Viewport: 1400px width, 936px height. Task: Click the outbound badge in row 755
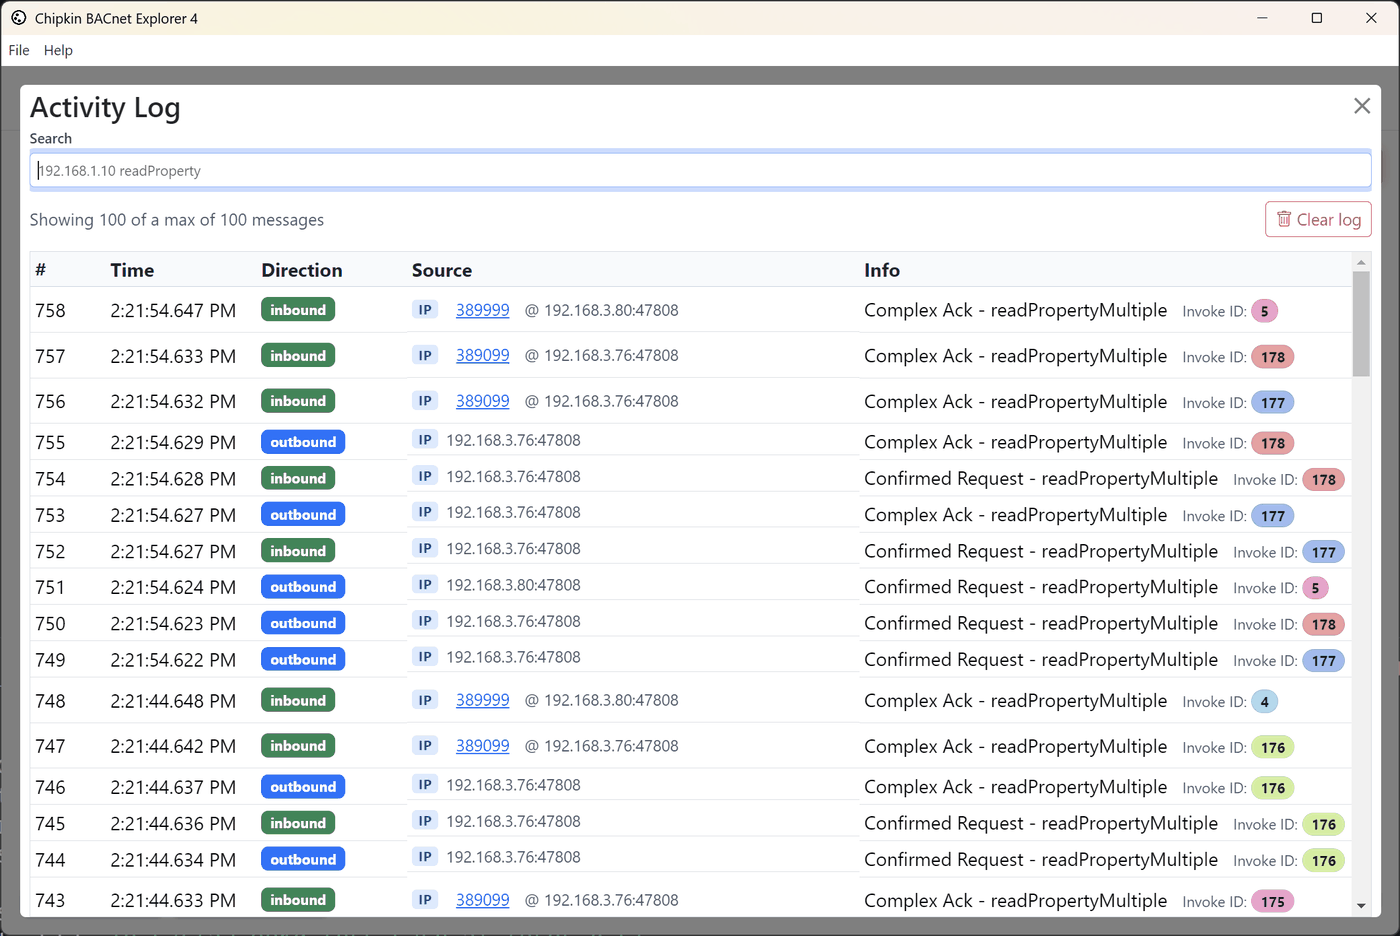point(303,442)
